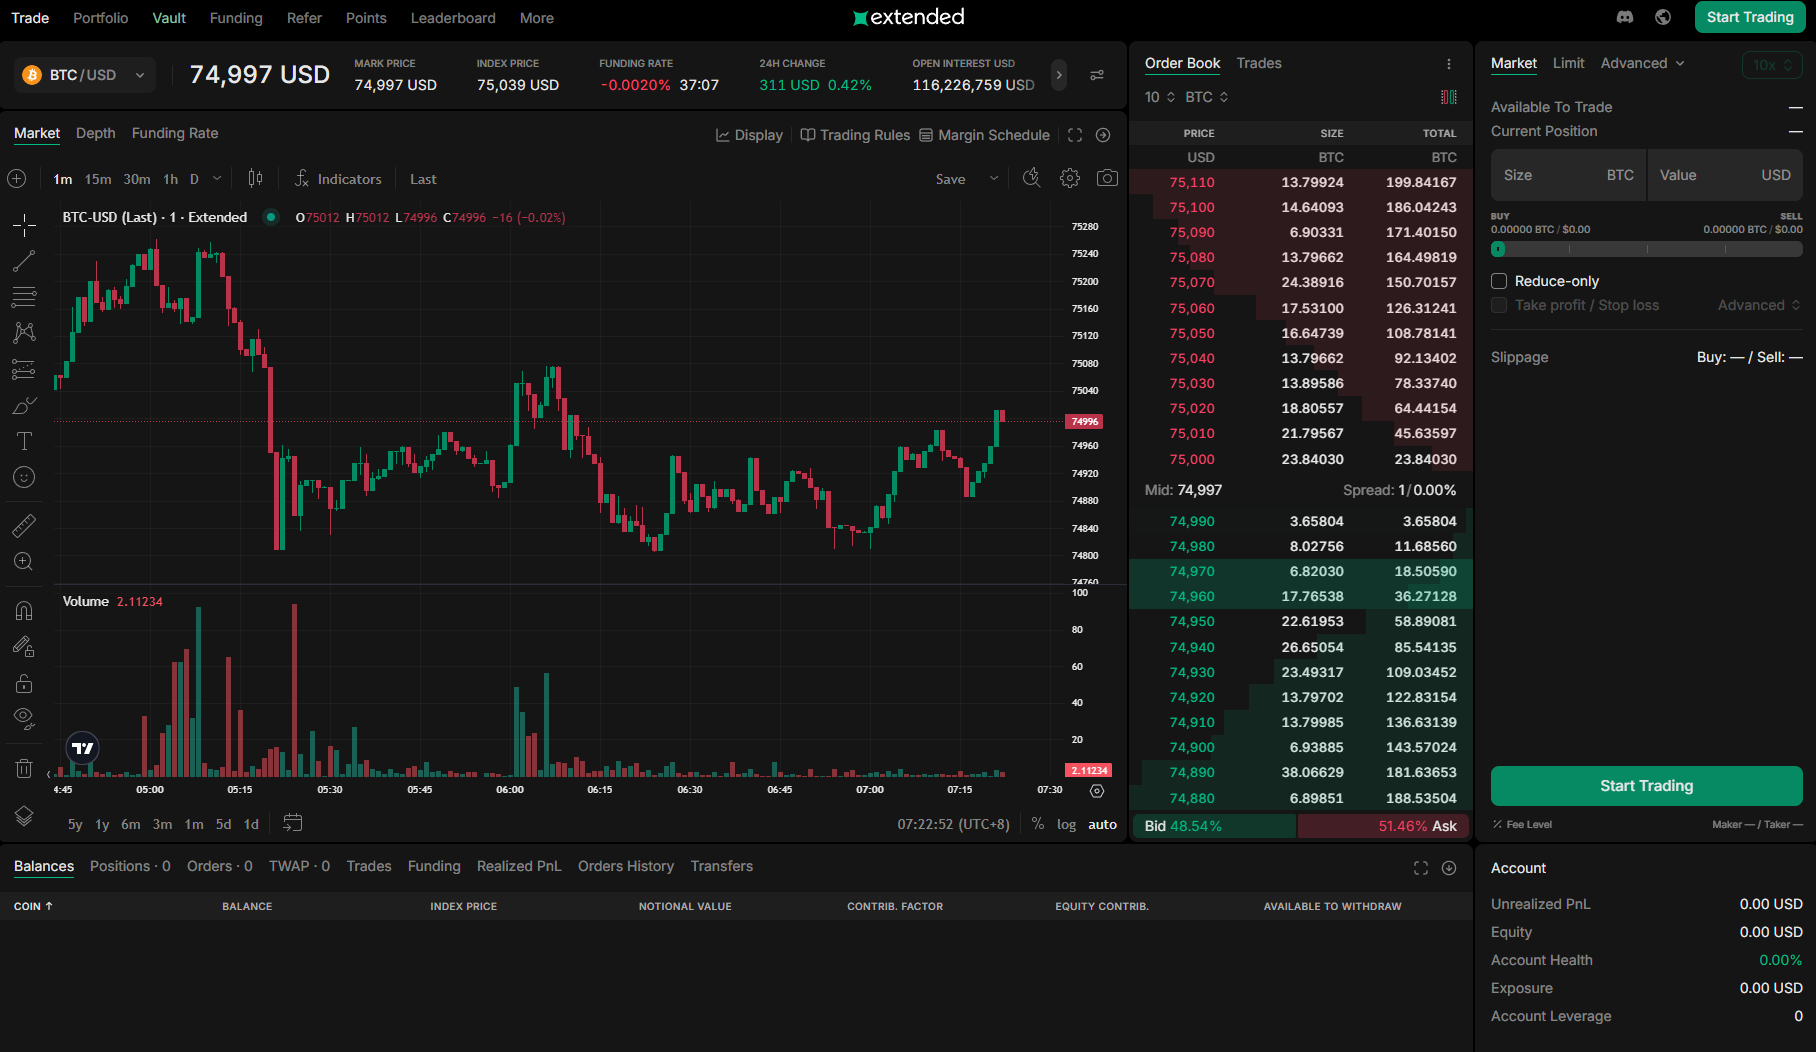Open chart settings gear icon
This screenshot has width=1816, height=1052.
click(1070, 178)
